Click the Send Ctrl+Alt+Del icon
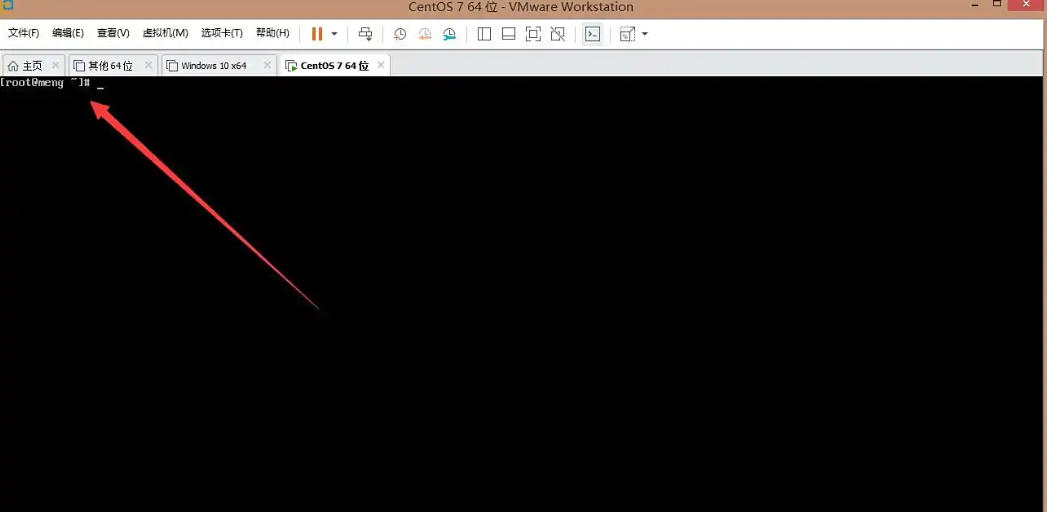Viewport: 1047px width, 512px height. [x=365, y=34]
